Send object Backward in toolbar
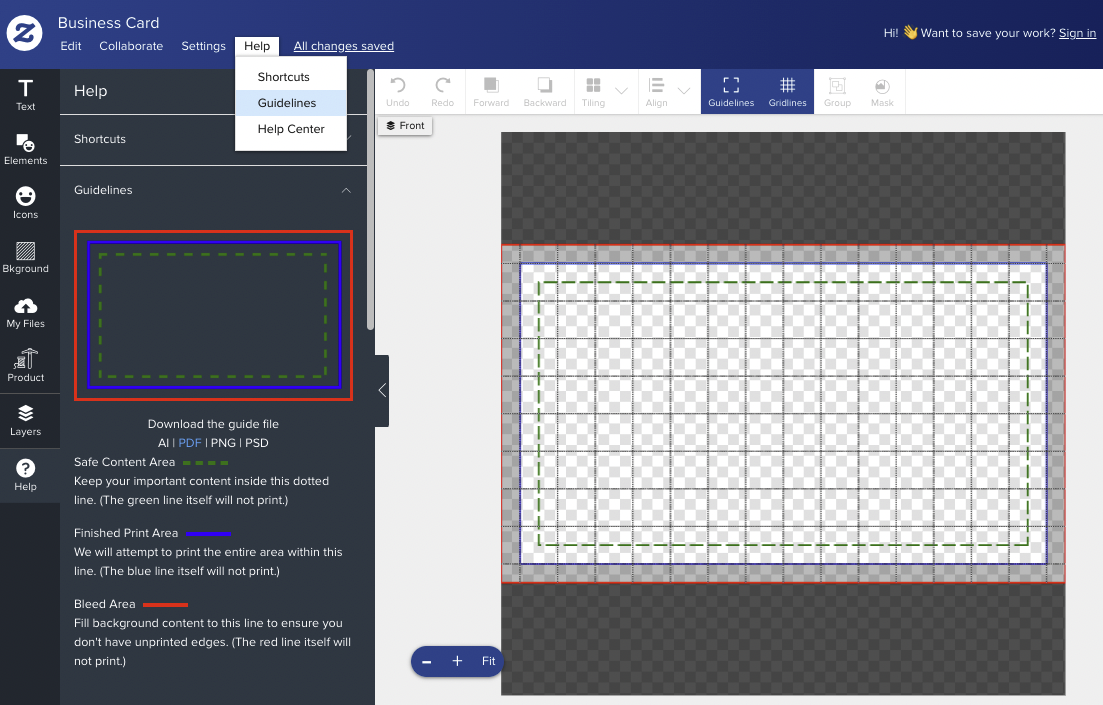This screenshot has width=1103, height=705. (544, 91)
